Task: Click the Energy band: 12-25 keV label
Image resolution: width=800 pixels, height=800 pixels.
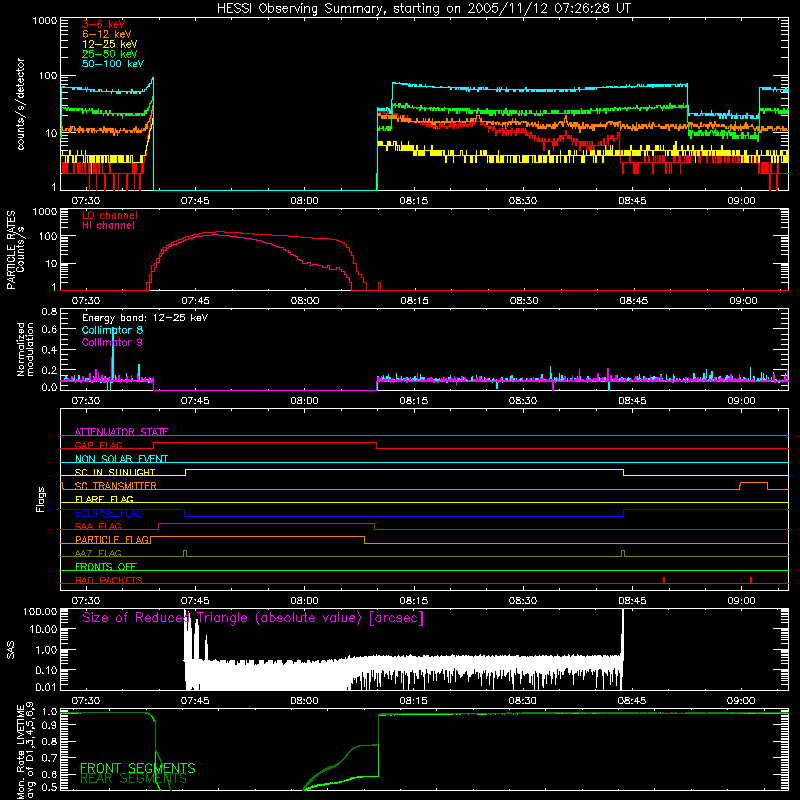Action: coord(145,318)
